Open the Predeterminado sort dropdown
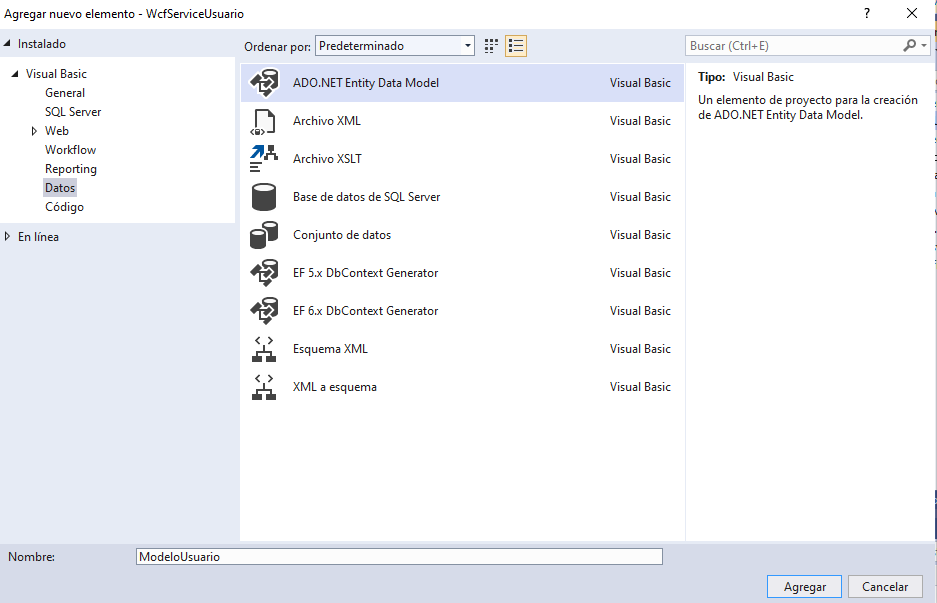The image size is (937, 603). tap(464, 45)
